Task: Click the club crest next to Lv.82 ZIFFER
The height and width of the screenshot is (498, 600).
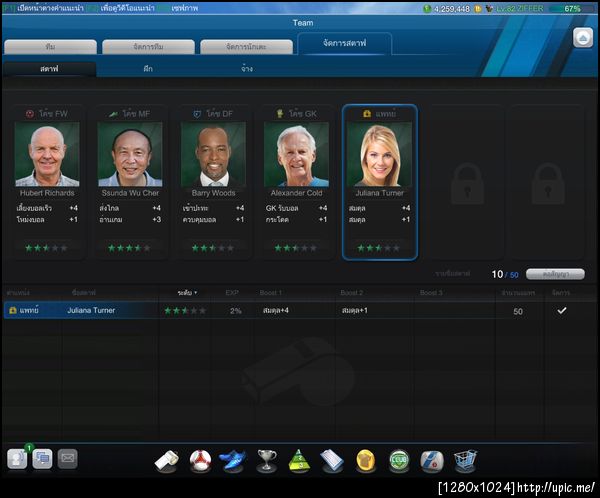Action: pos(489,8)
